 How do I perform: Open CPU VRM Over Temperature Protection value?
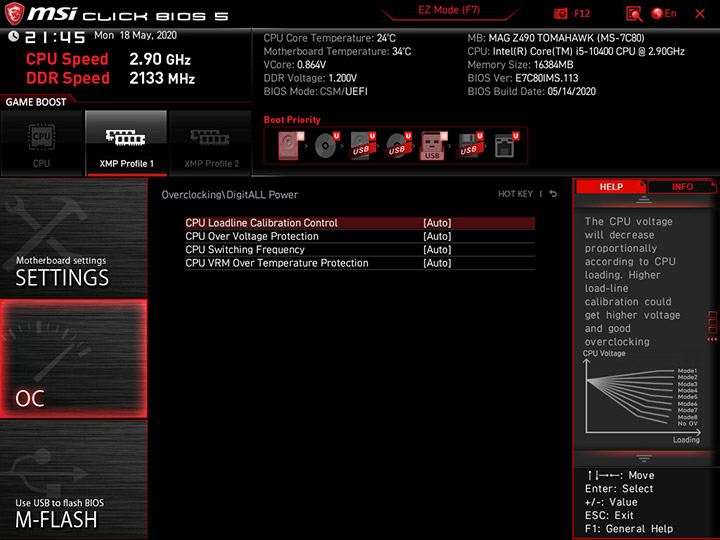pos(437,263)
